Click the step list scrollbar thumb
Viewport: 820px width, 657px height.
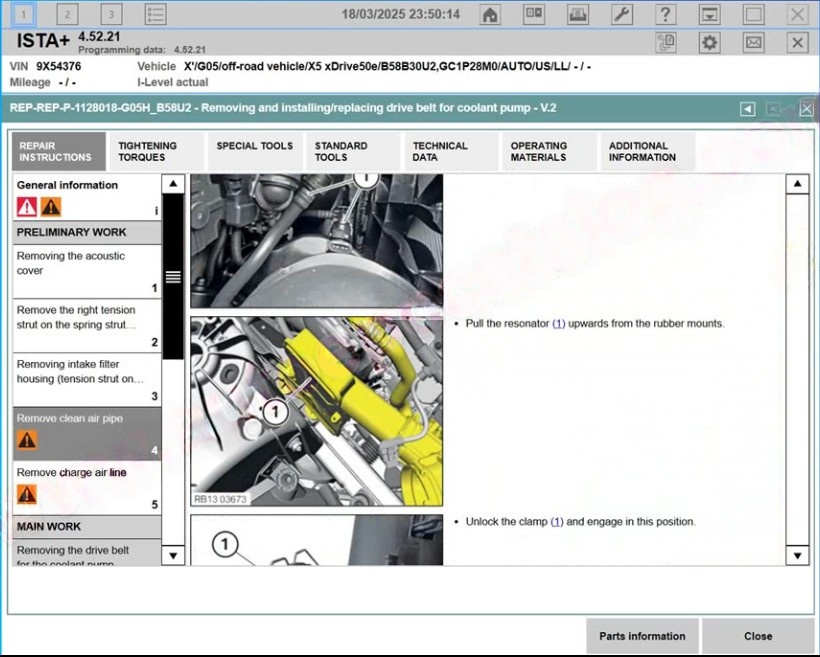click(173, 277)
